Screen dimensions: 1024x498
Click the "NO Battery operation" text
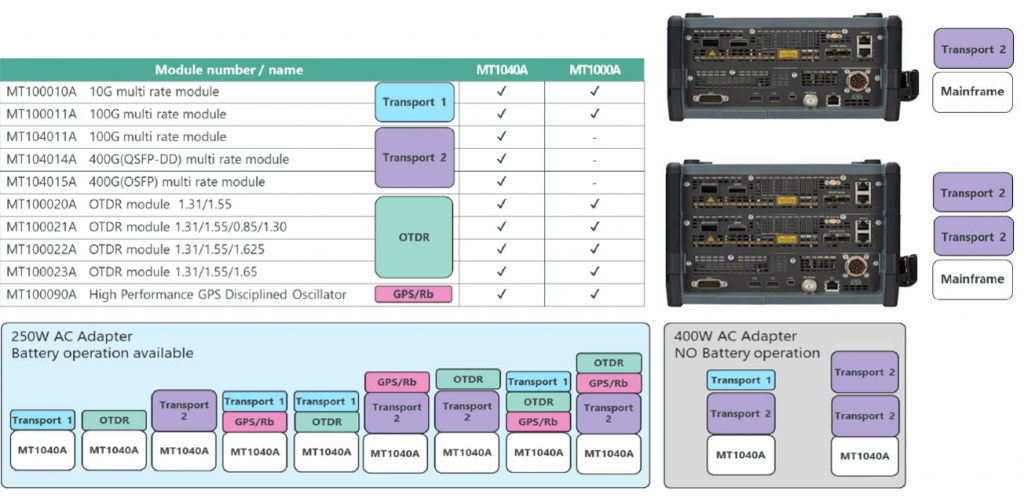coord(747,353)
